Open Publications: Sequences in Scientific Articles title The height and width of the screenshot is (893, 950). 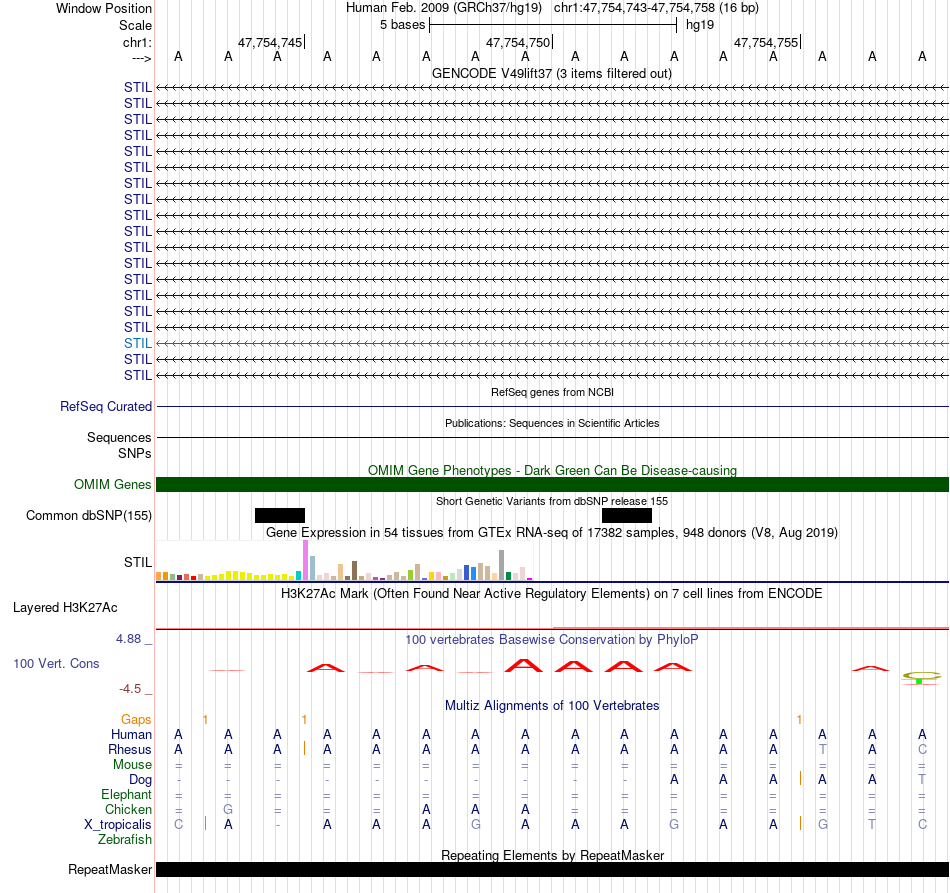click(552, 423)
